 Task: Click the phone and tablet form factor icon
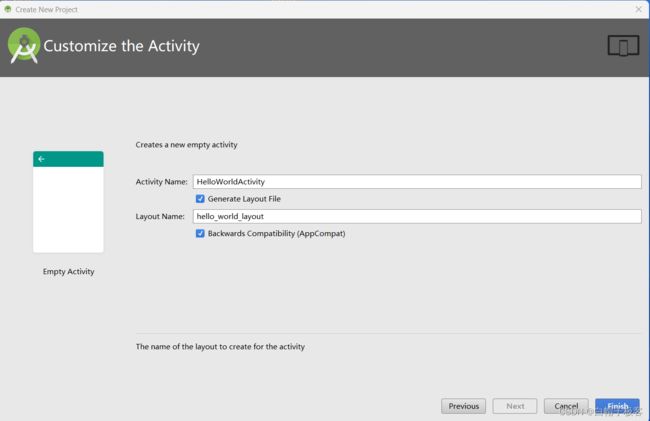coord(623,46)
